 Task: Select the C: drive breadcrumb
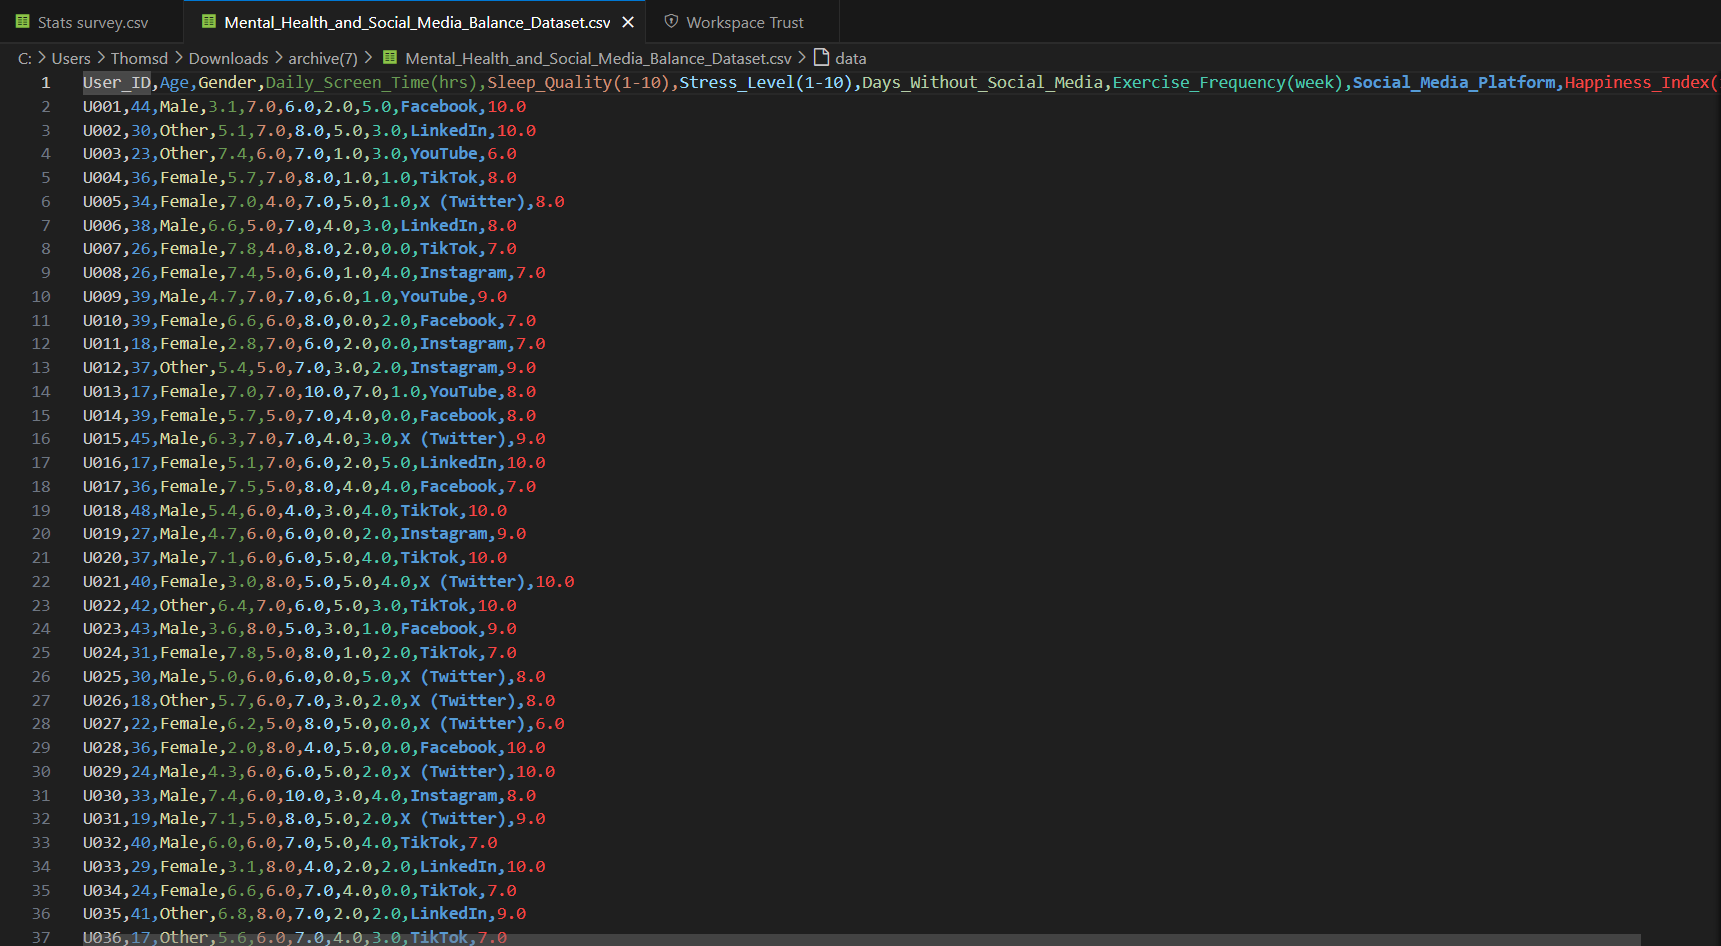(x=24, y=58)
